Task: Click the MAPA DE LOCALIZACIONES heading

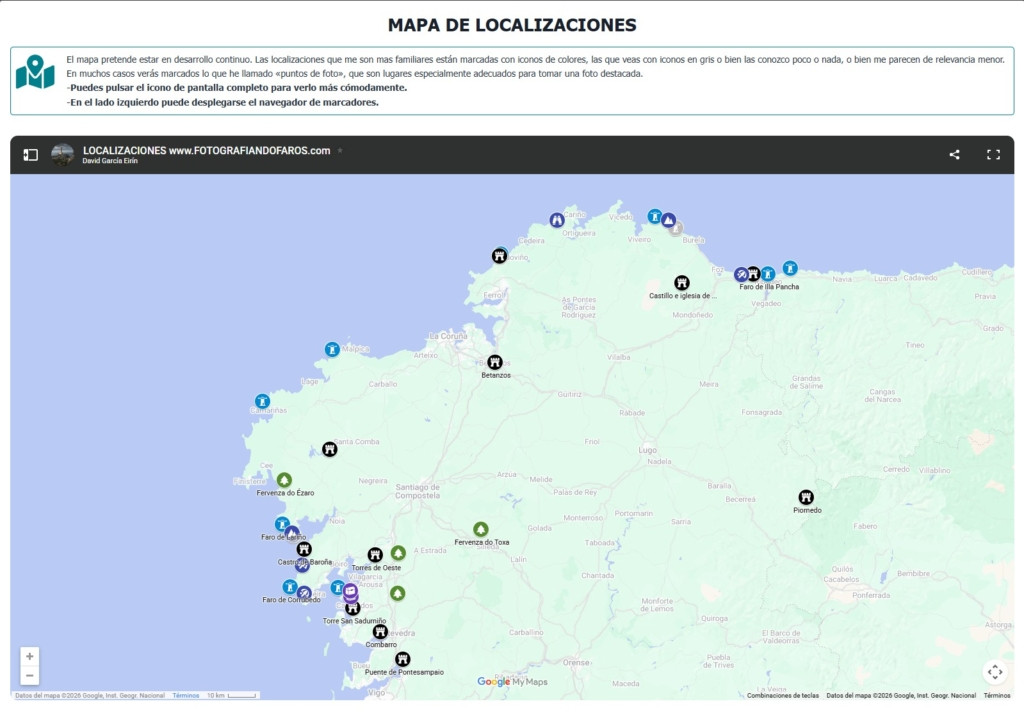Action: coord(512,25)
